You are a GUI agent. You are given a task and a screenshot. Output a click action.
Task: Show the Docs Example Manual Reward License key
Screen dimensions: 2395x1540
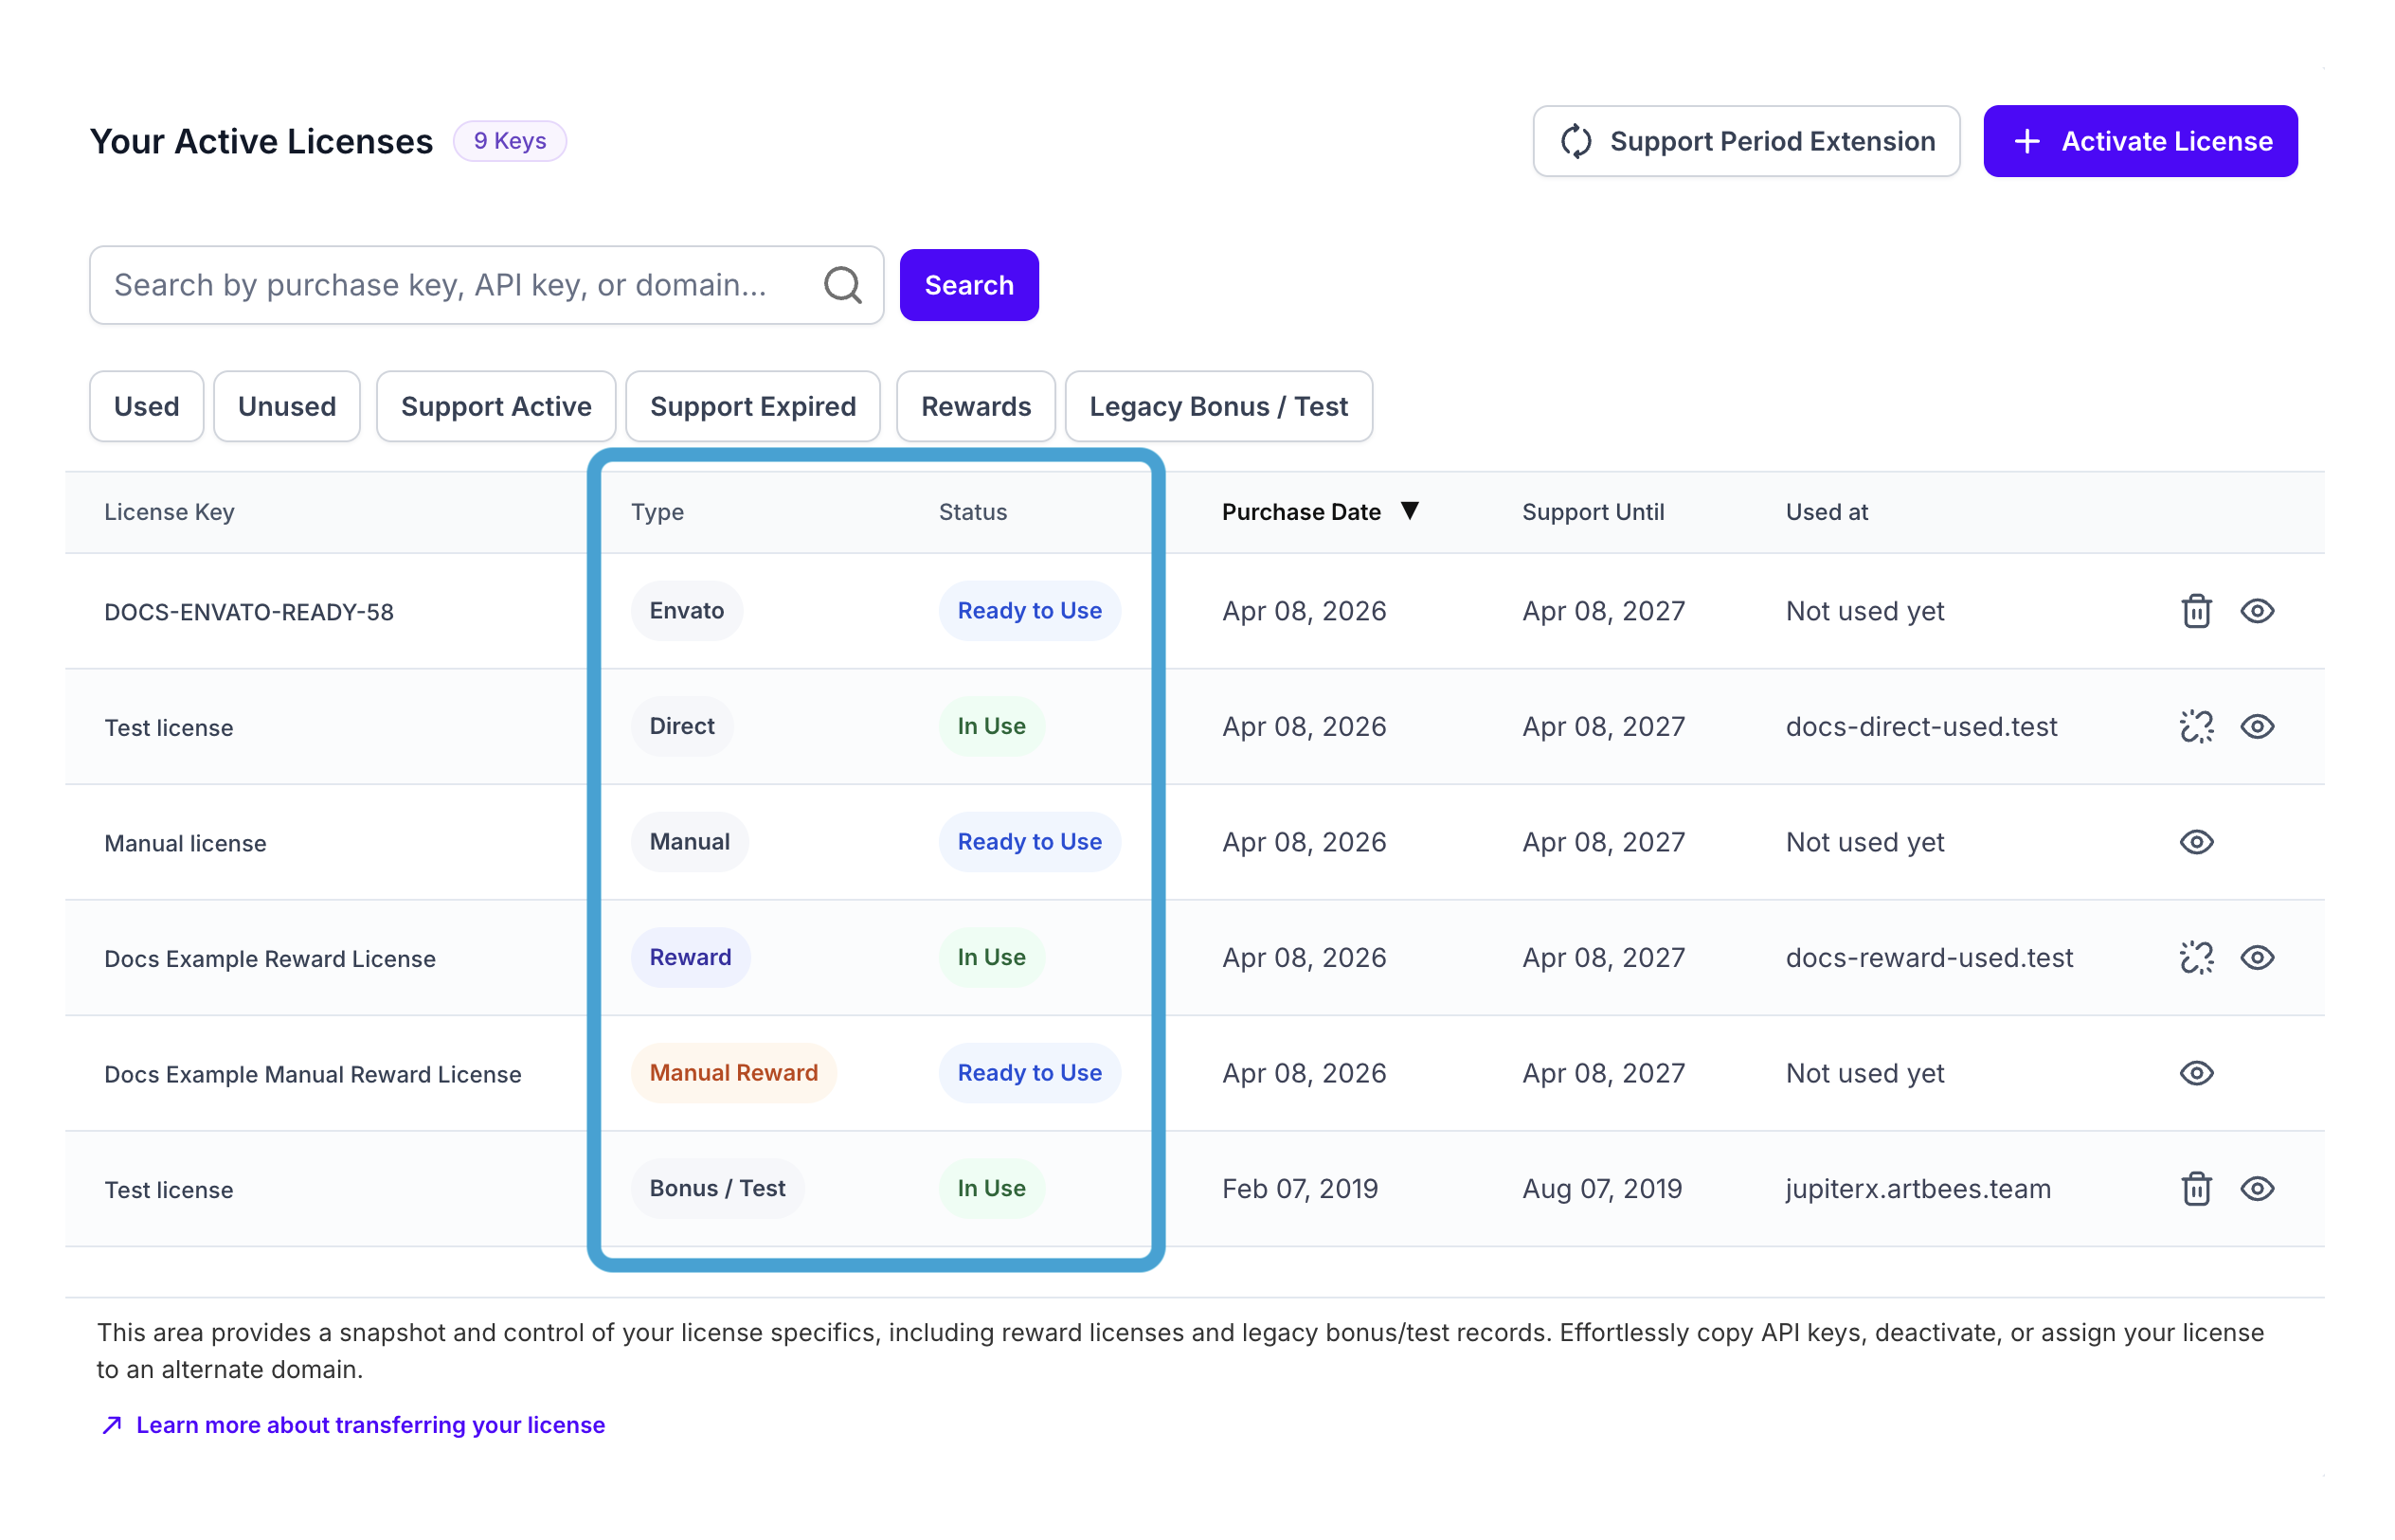coord(2195,1073)
